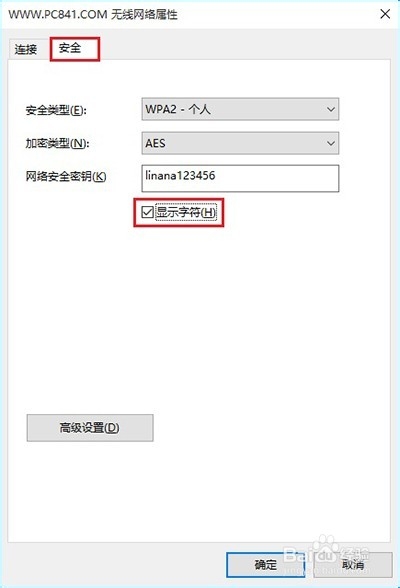This screenshot has width=400, height=588.
Task: Click the 网络安全密钥(K) field label
Action: [66, 176]
